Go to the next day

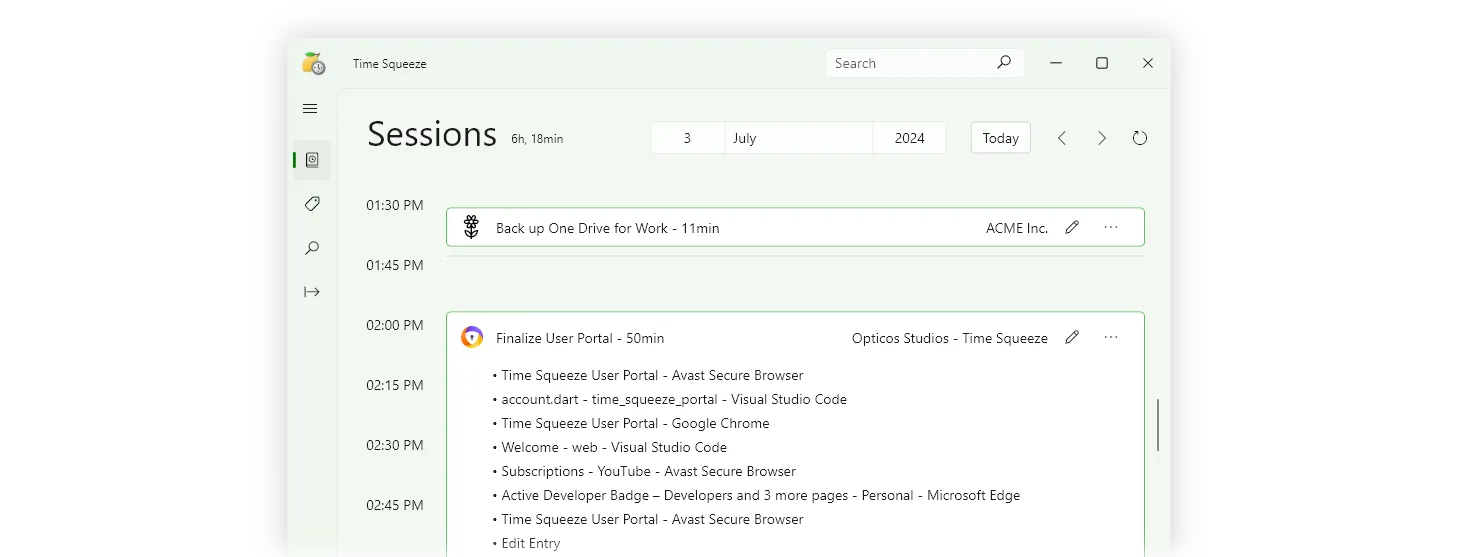tap(1101, 138)
